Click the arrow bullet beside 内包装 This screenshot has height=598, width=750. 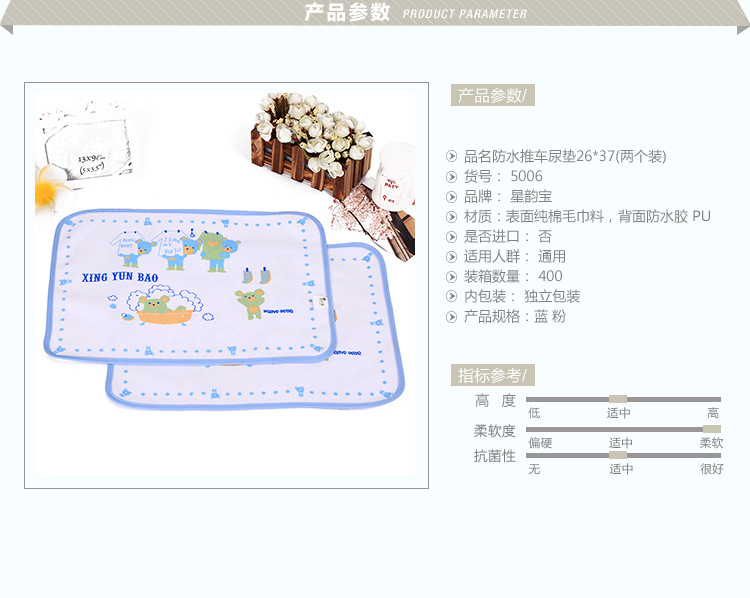coord(451,297)
